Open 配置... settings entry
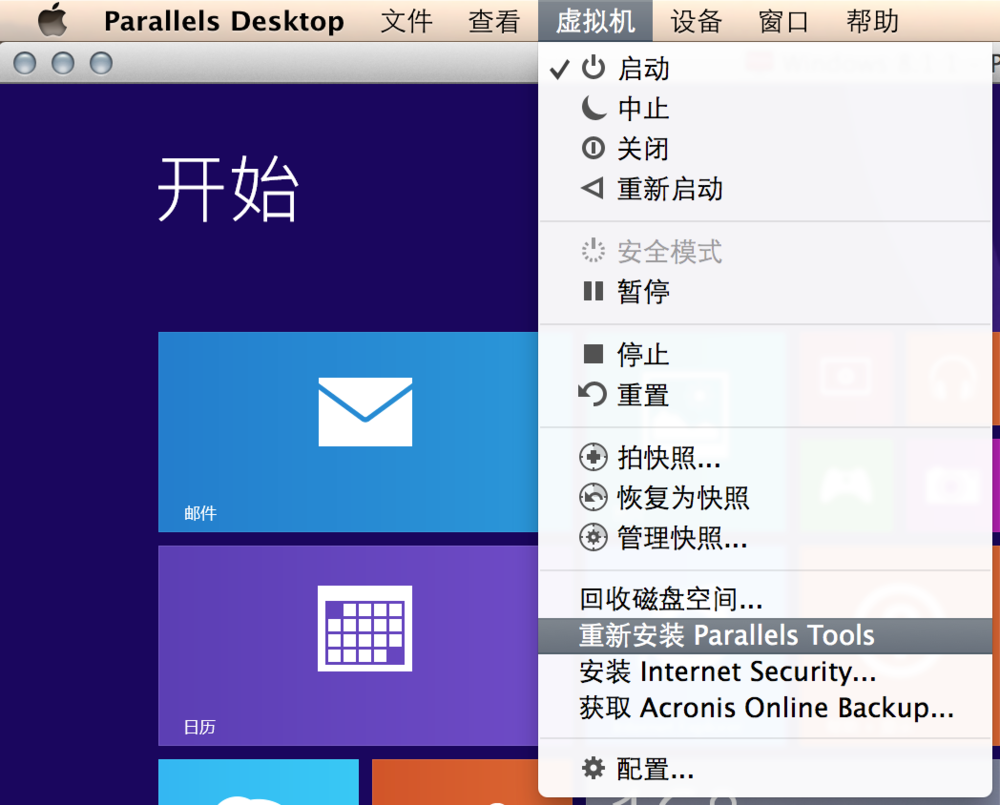The image size is (1000, 805). 765,769
